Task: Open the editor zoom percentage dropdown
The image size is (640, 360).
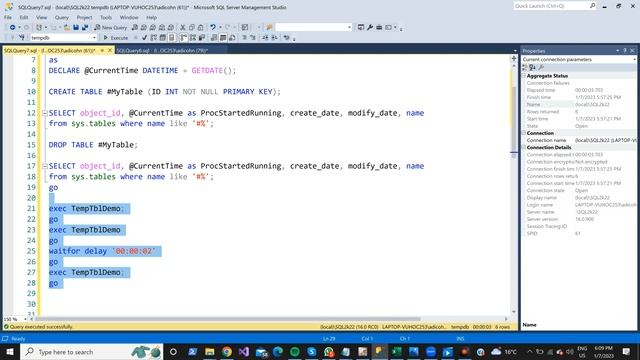Action: coord(25,319)
